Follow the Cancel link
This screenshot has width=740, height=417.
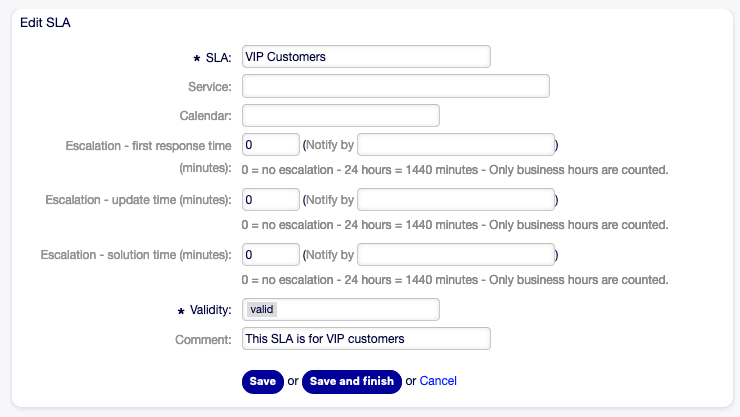(x=438, y=381)
